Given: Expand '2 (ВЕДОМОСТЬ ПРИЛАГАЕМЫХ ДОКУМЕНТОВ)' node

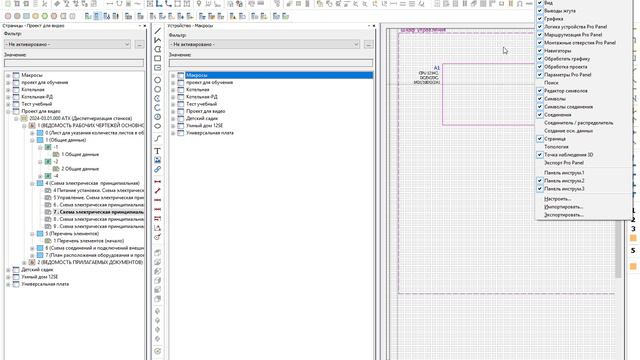Looking at the screenshot, I should (x=24, y=262).
